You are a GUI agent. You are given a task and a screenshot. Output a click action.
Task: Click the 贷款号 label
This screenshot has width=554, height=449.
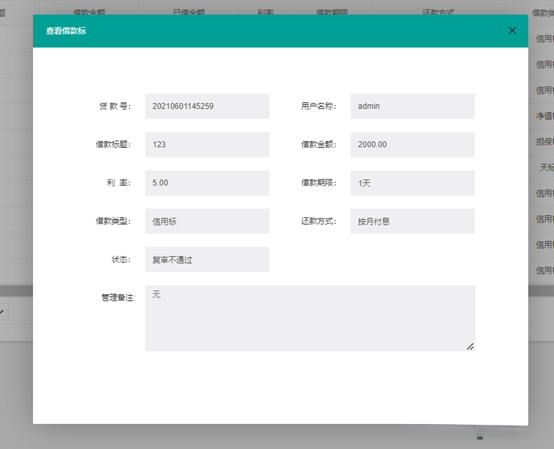coord(115,106)
